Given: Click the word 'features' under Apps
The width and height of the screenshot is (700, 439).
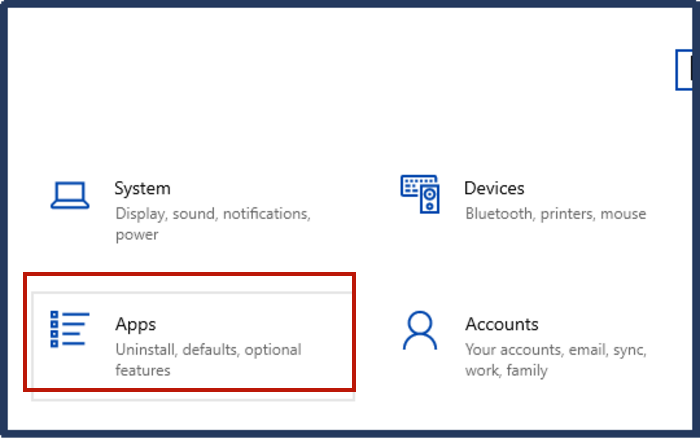Looking at the screenshot, I should pyautogui.click(x=143, y=371).
